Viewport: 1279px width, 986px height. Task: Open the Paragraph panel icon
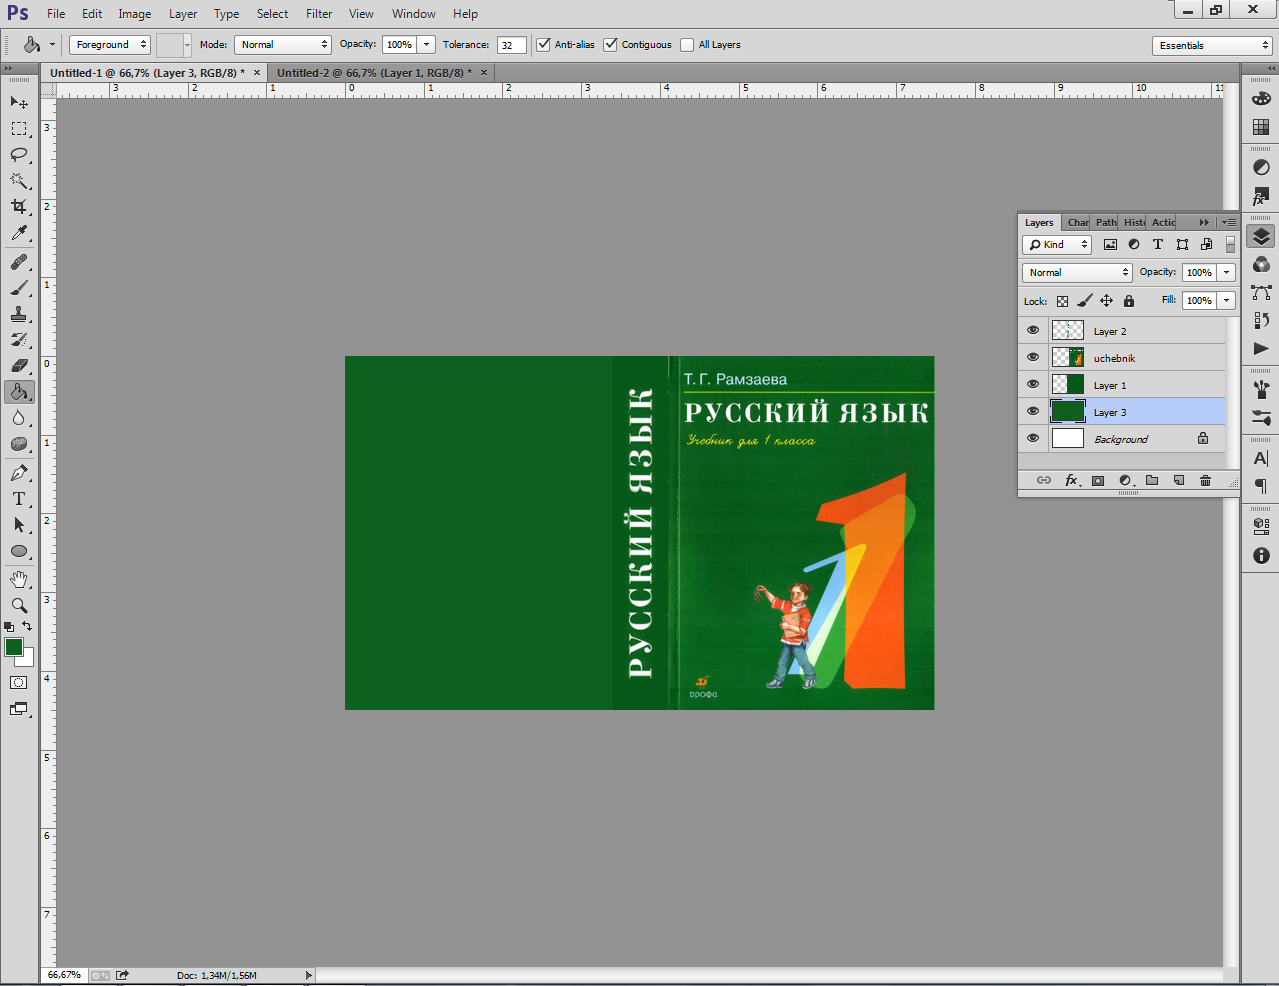1261,486
